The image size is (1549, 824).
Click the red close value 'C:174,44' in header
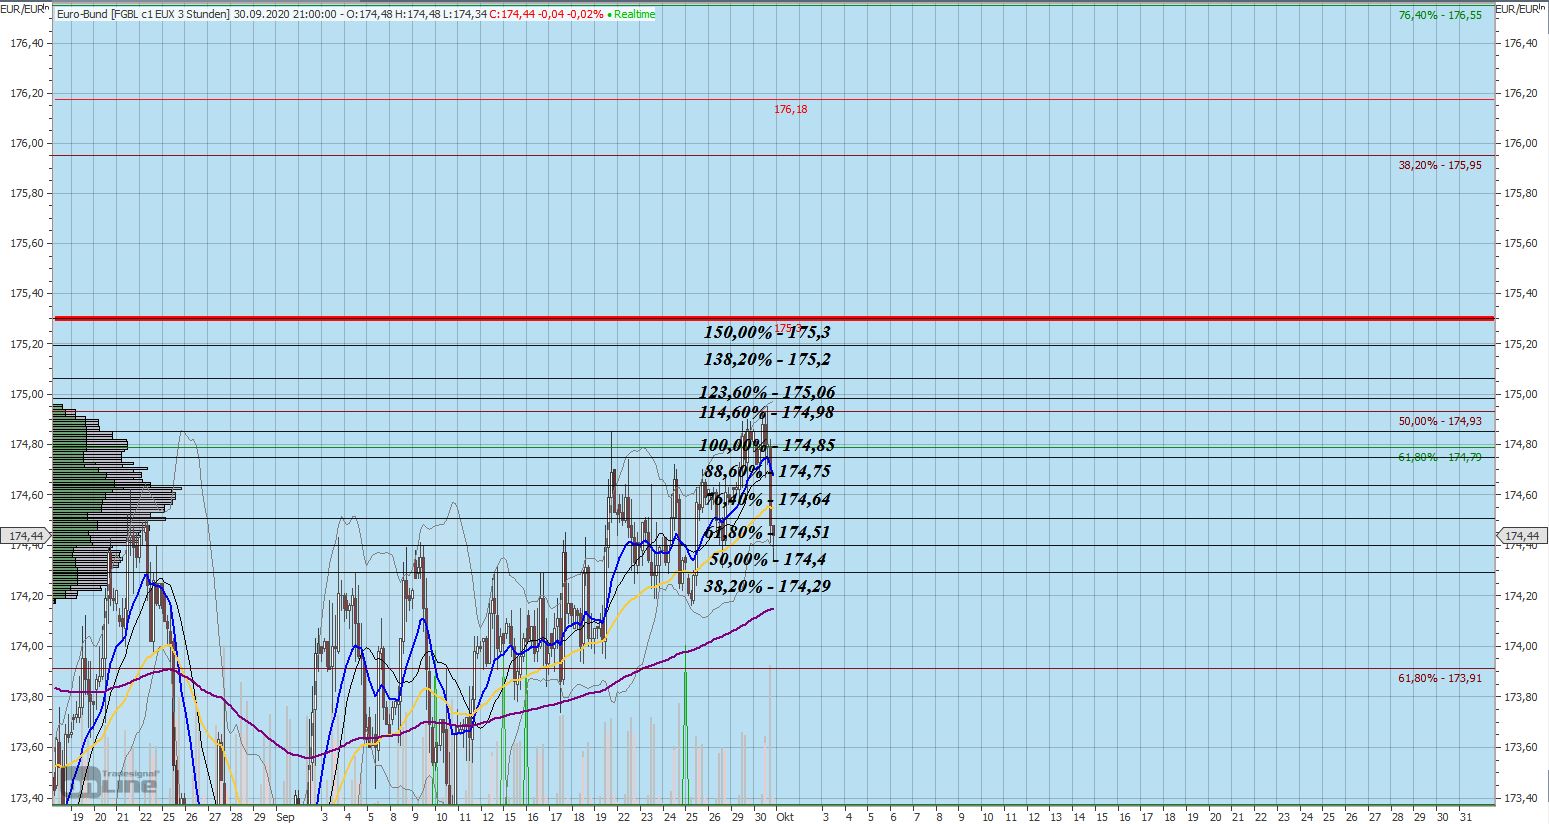(511, 14)
